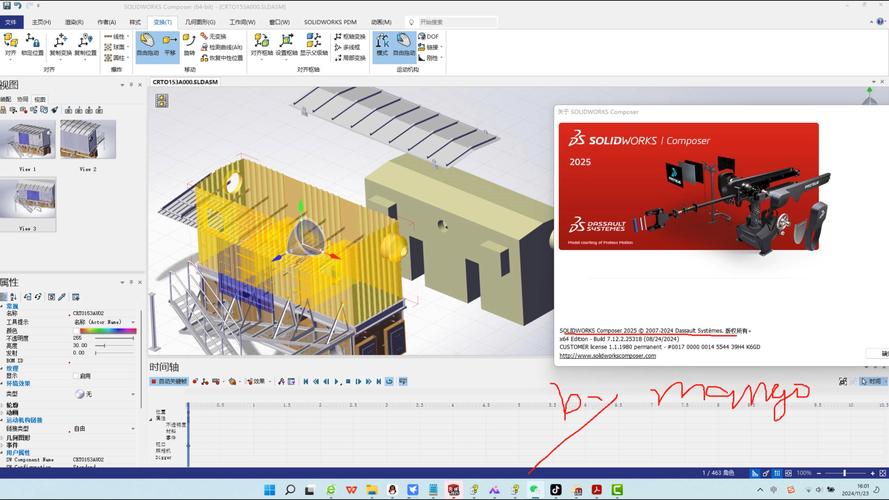Open the 刚性 rigid dropdown
This screenshot has height=500, width=889.
coord(431,58)
